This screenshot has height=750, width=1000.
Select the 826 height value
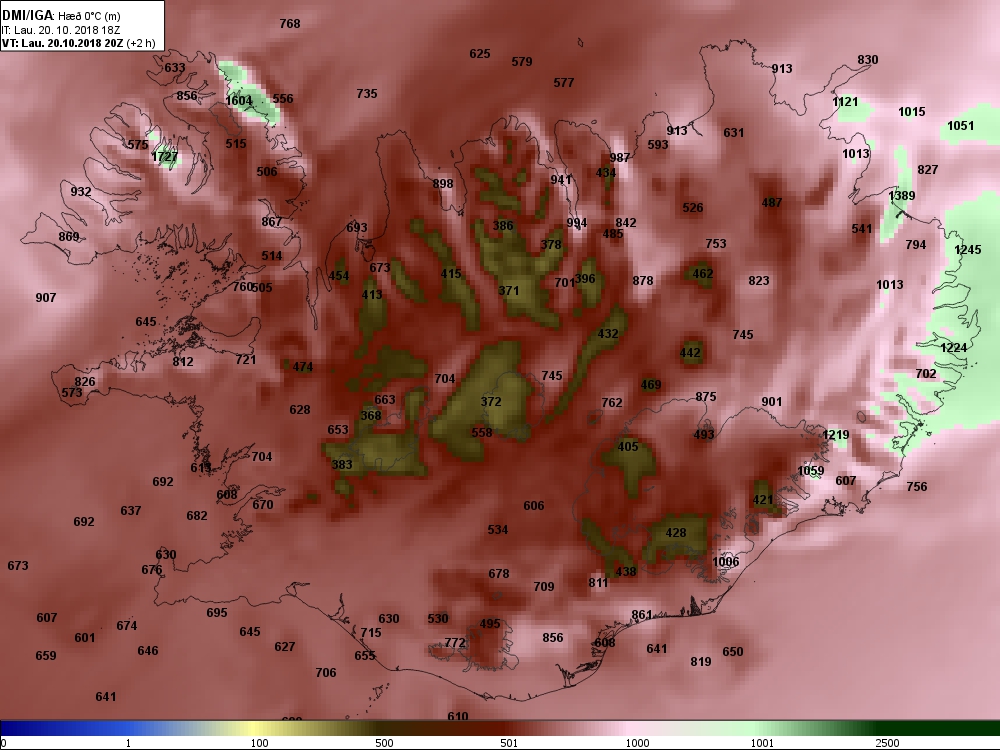85,382
